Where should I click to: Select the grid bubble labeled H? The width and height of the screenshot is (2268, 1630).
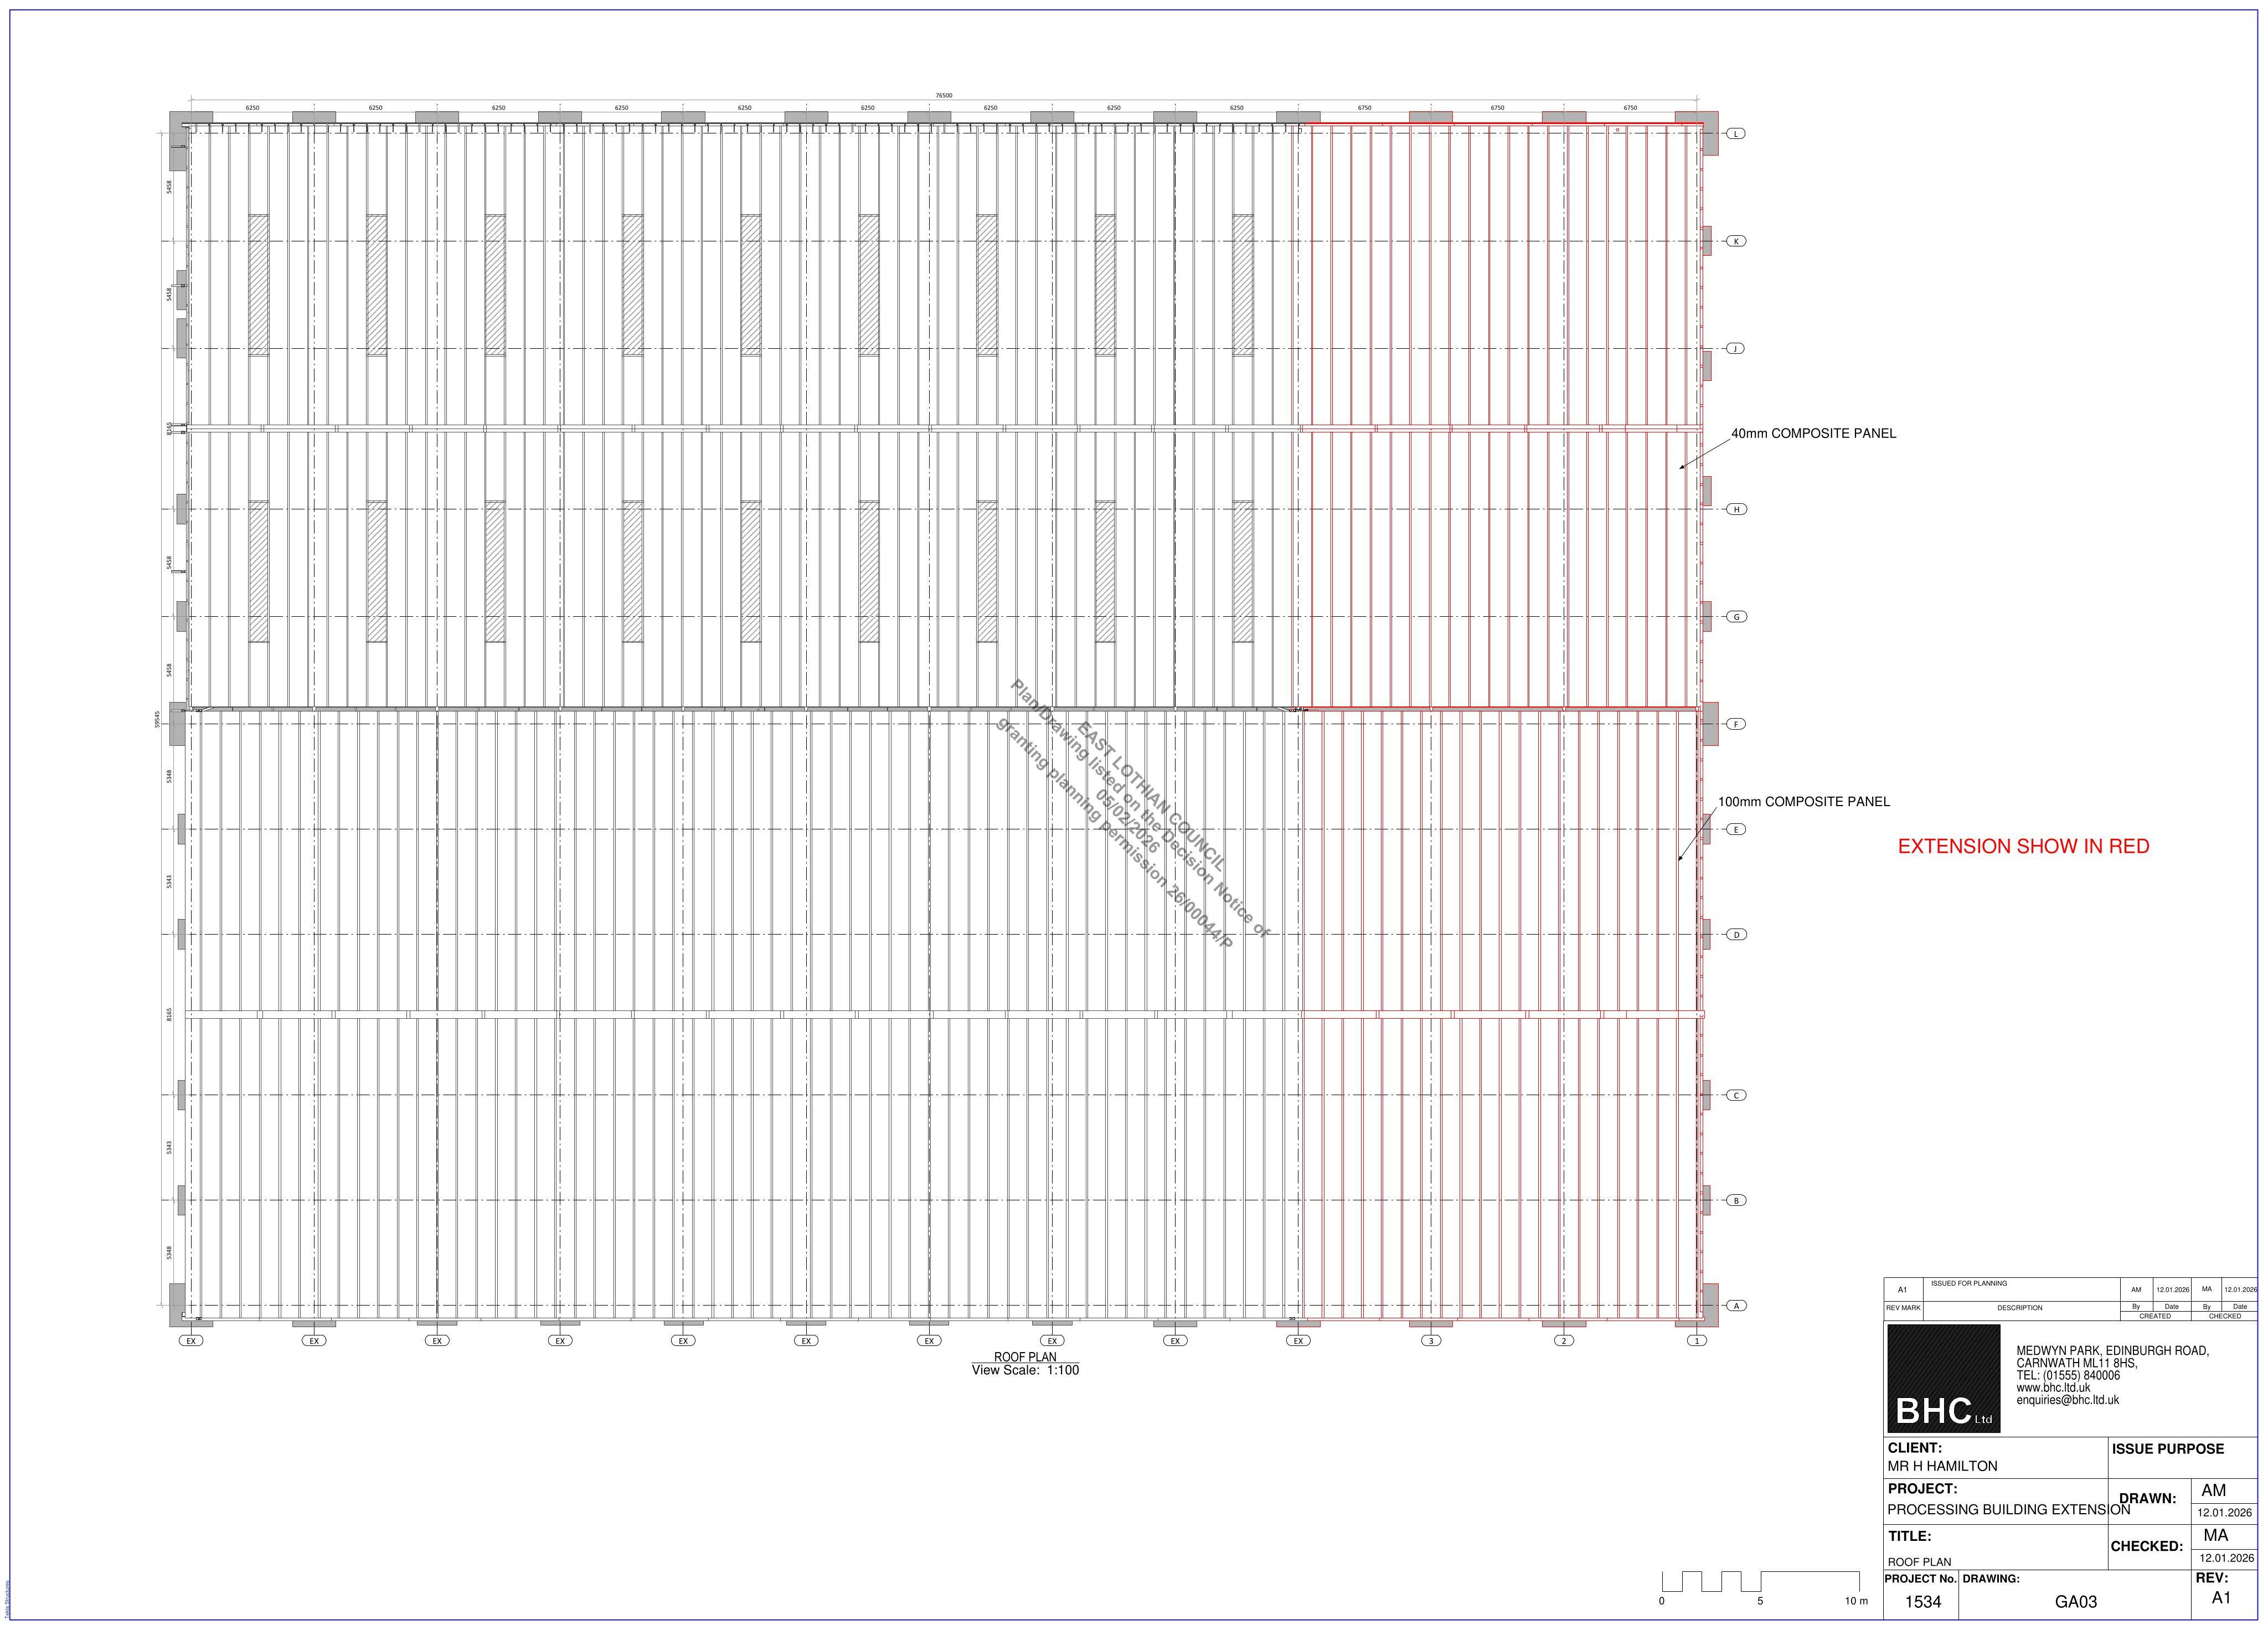1737,509
